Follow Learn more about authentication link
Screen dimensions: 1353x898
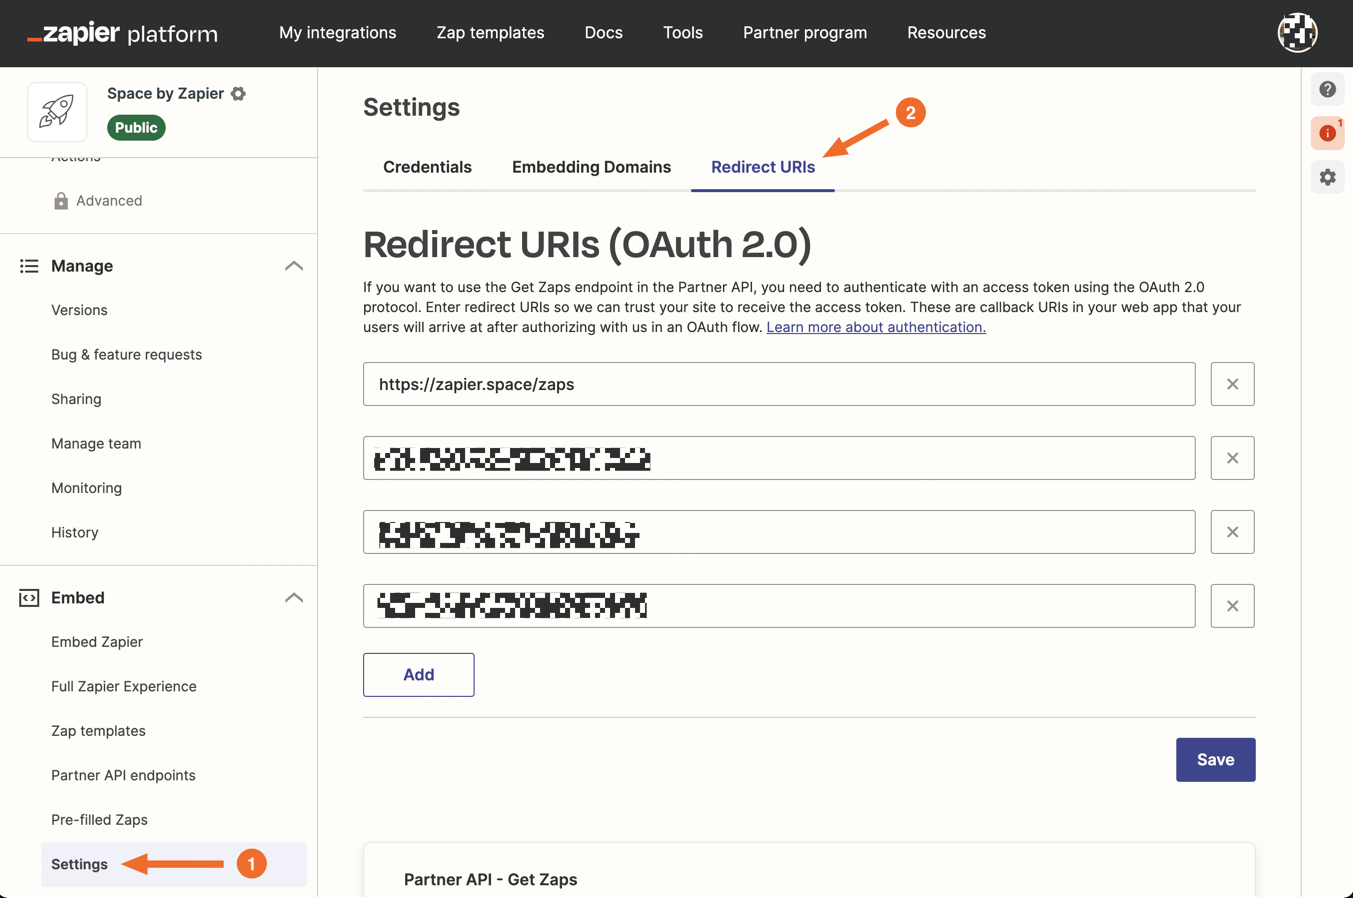(x=876, y=327)
